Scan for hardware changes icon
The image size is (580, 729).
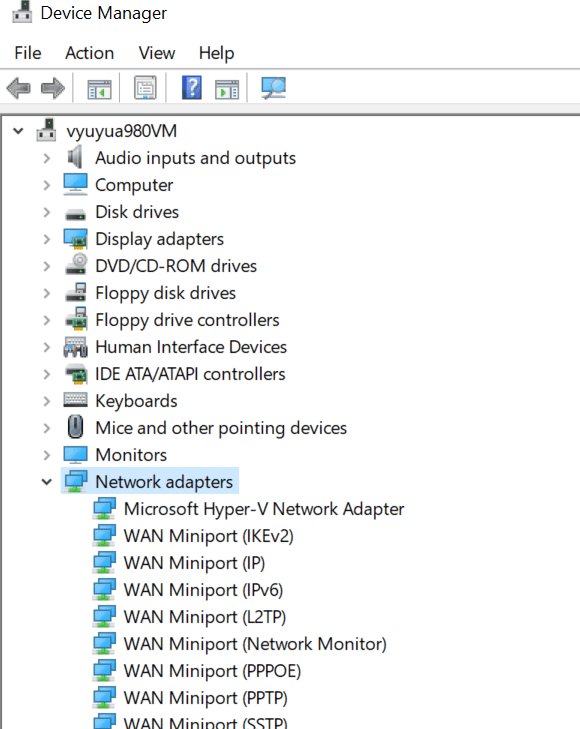pyautogui.click(x=273, y=88)
